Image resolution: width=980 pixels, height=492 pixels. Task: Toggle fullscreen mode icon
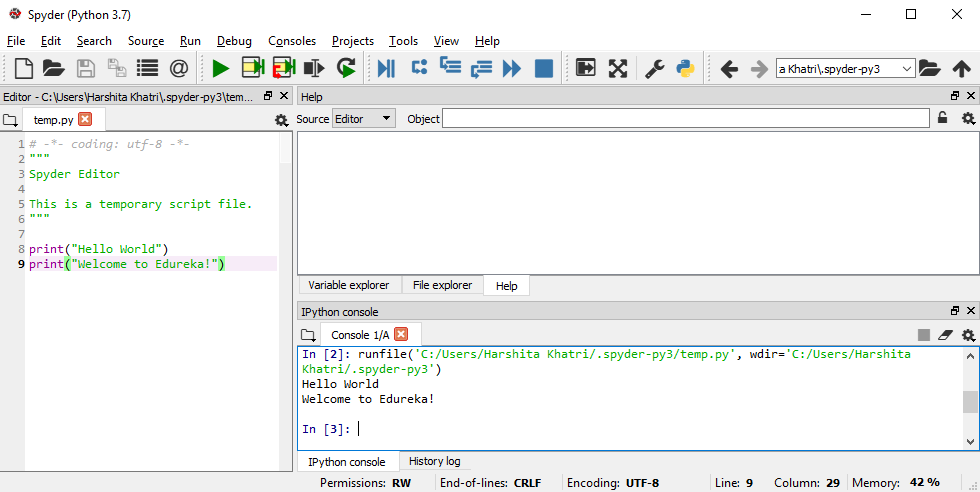coord(618,68)
